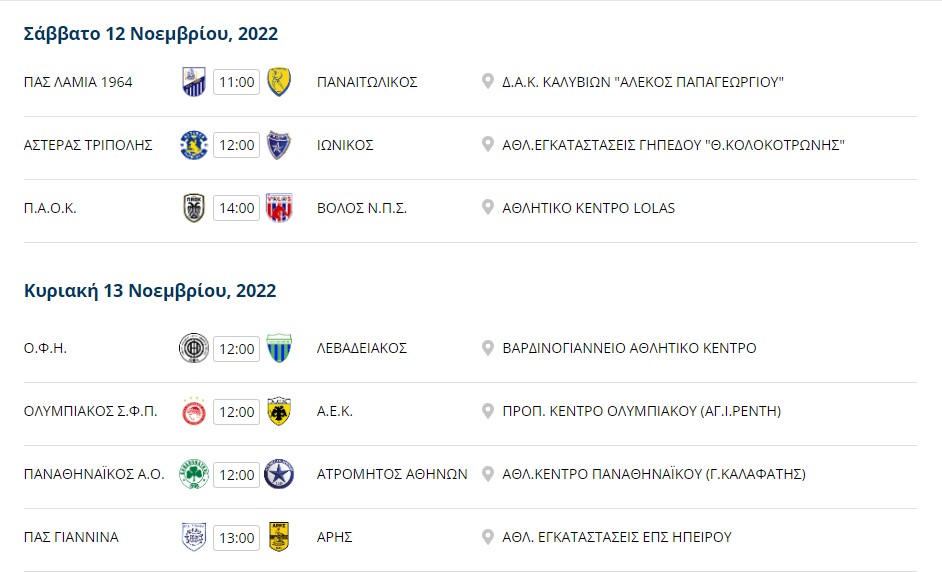Open the ΟΛΥΜΠΙΑΚΟΣ Σ.Φ.Π. red logo

click(194, 411)
